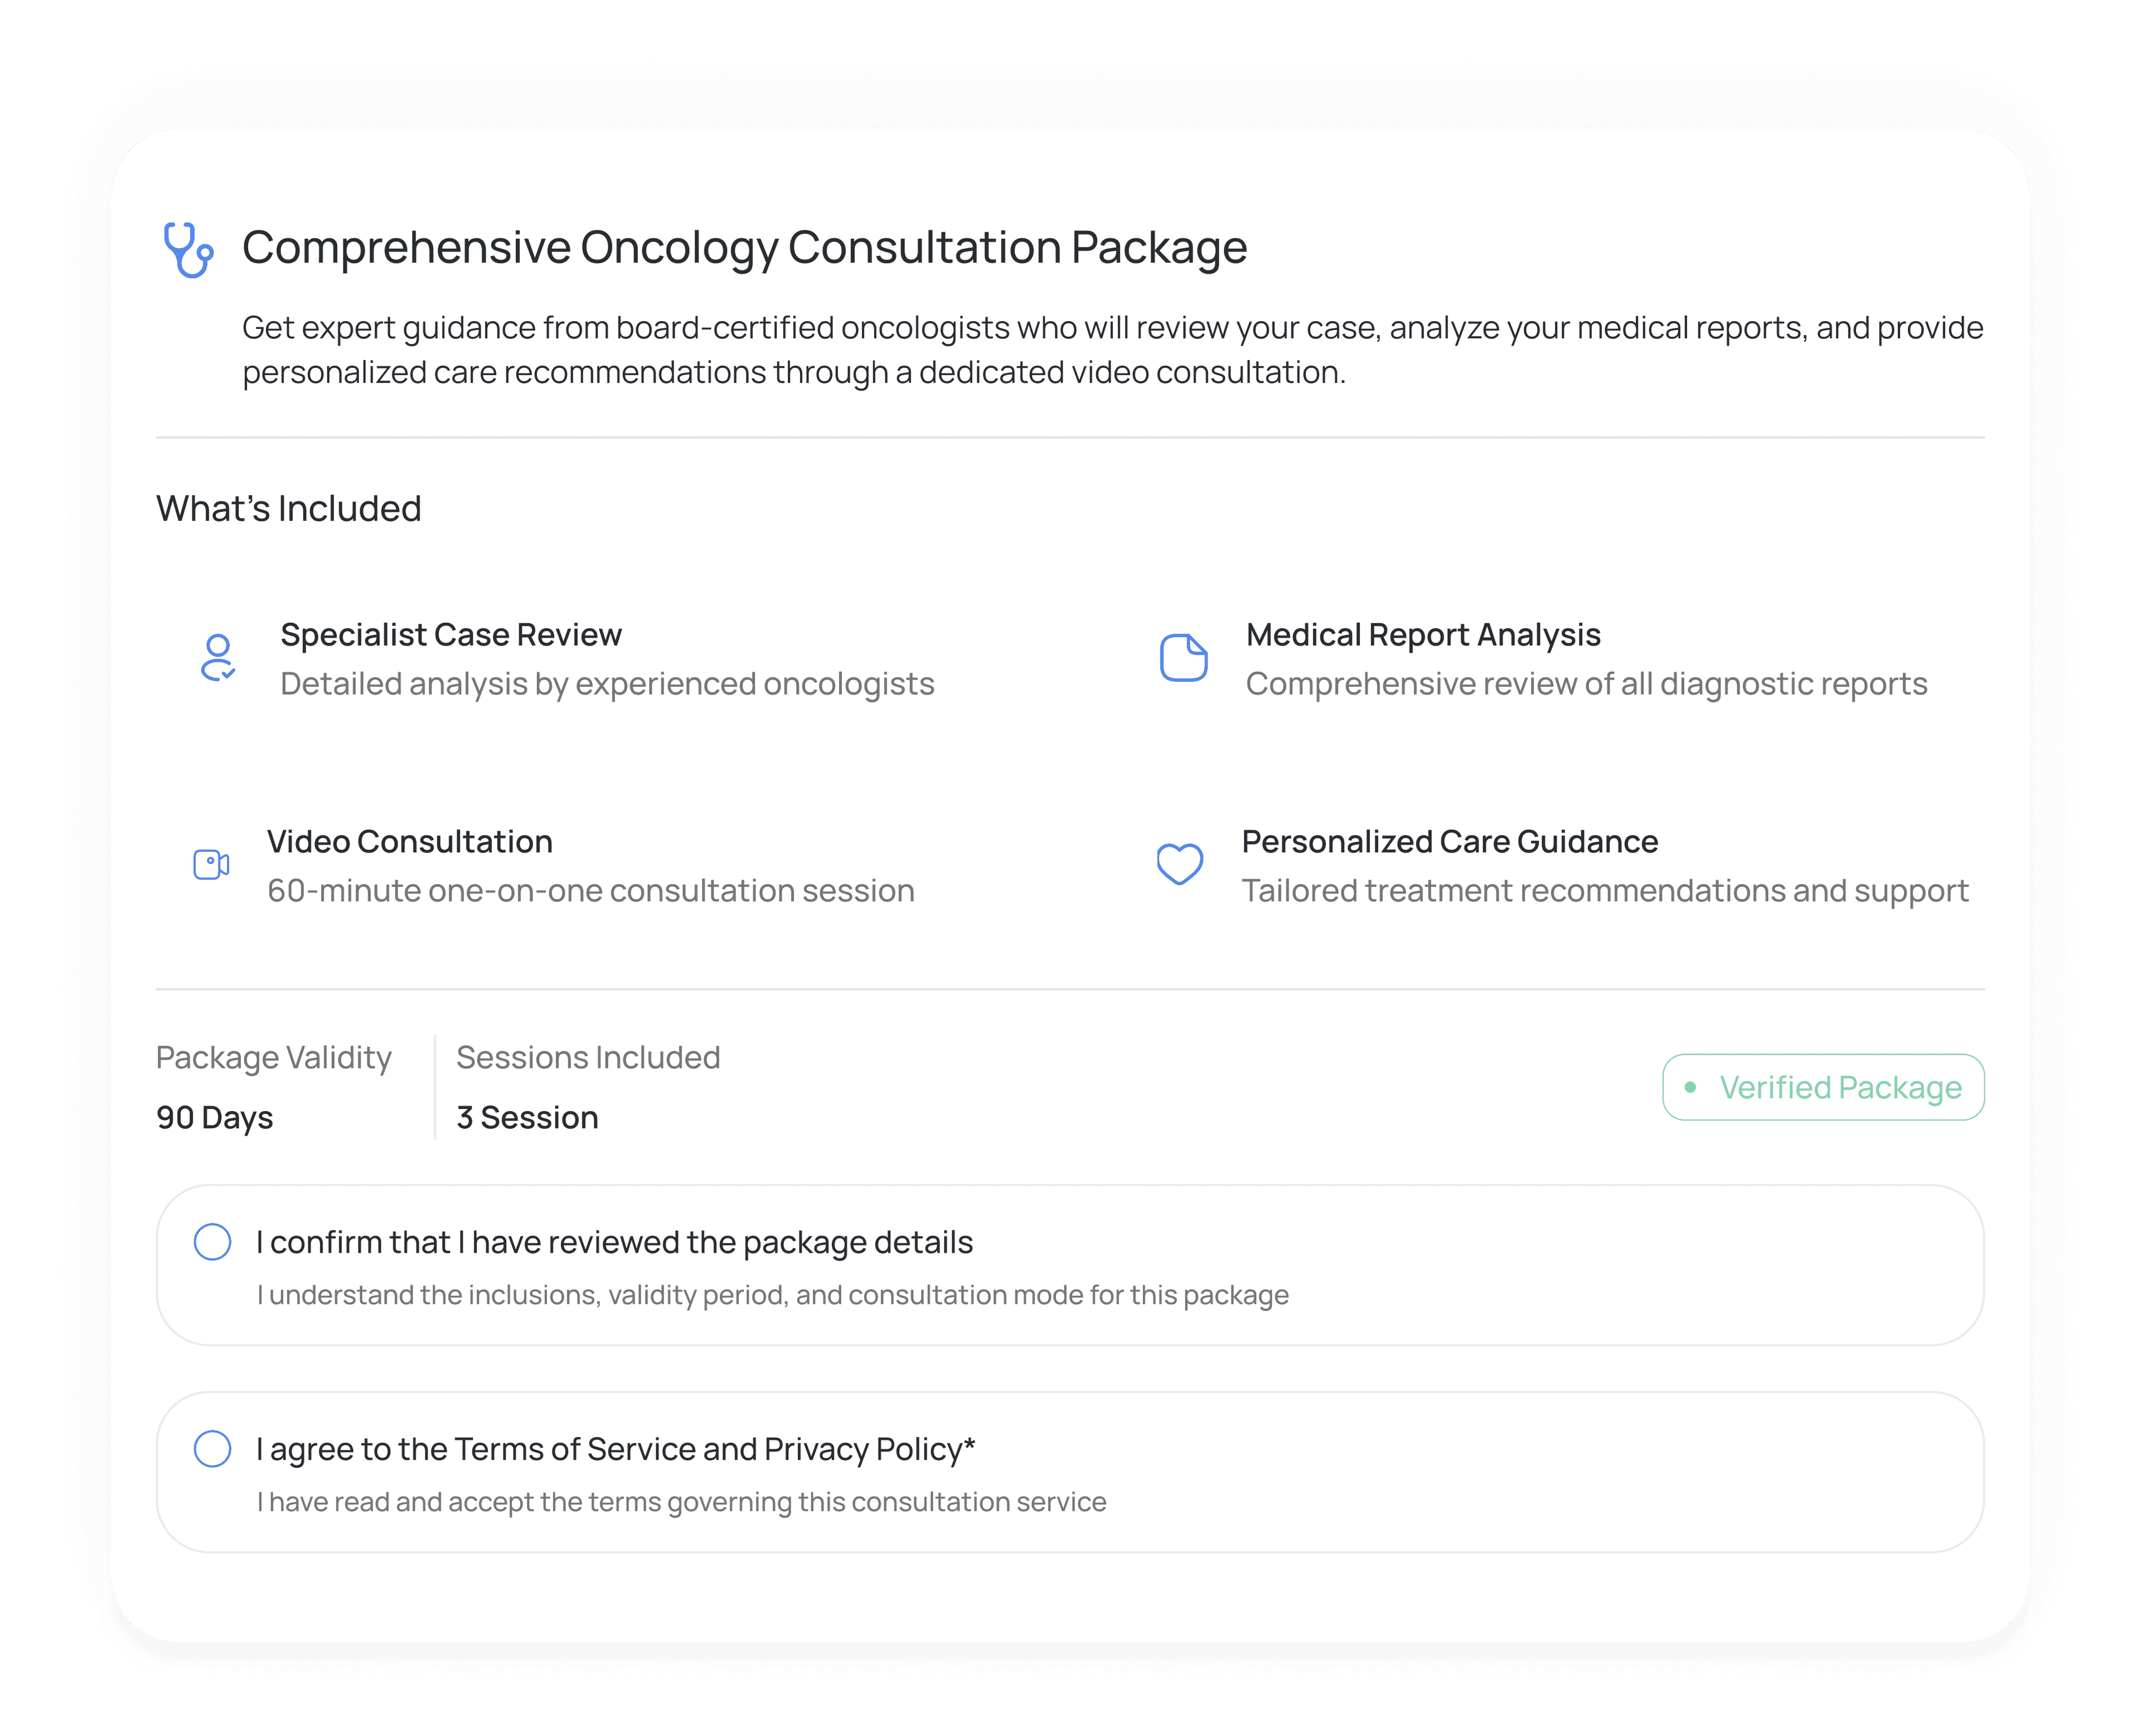This screenshot has height=1736, width=2141.
Task: Click the "I confirm that I have reviewed" label
Action: (x=614, y=1242)
